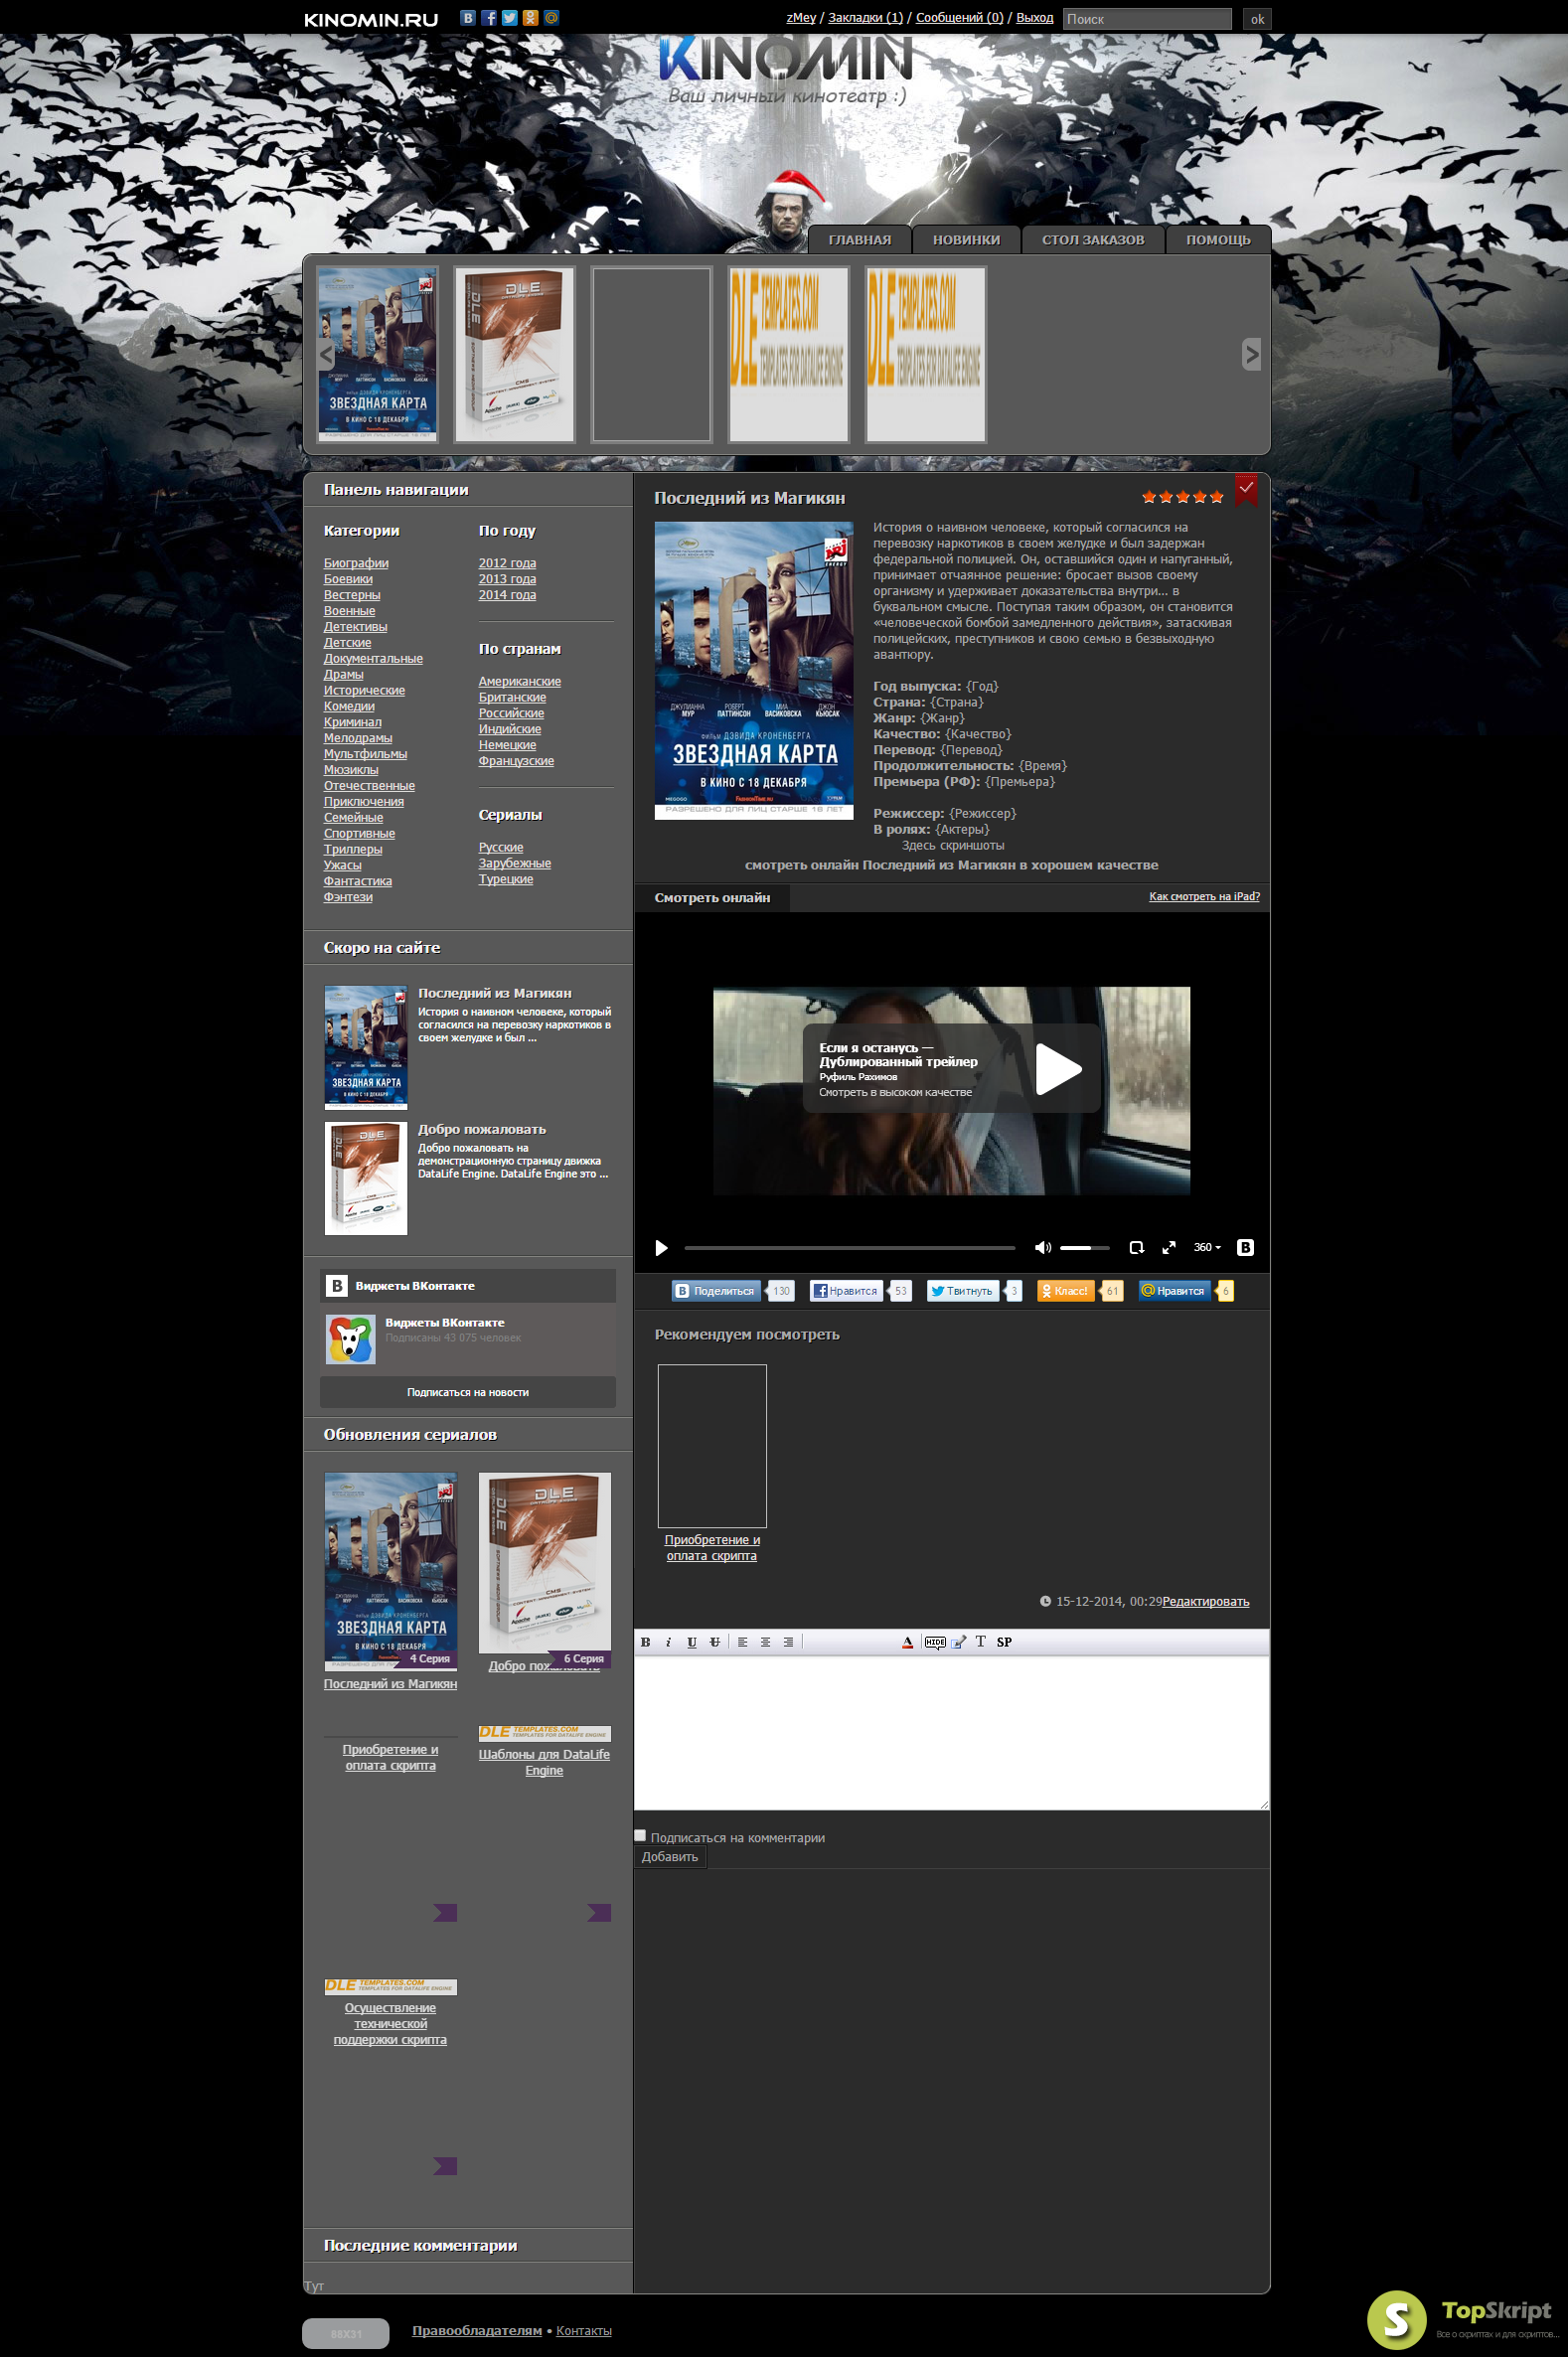Viewport: 1568px width, 2357px height.
Task: Open the Mail.ru icon in top bar
Action: (552, 17)
